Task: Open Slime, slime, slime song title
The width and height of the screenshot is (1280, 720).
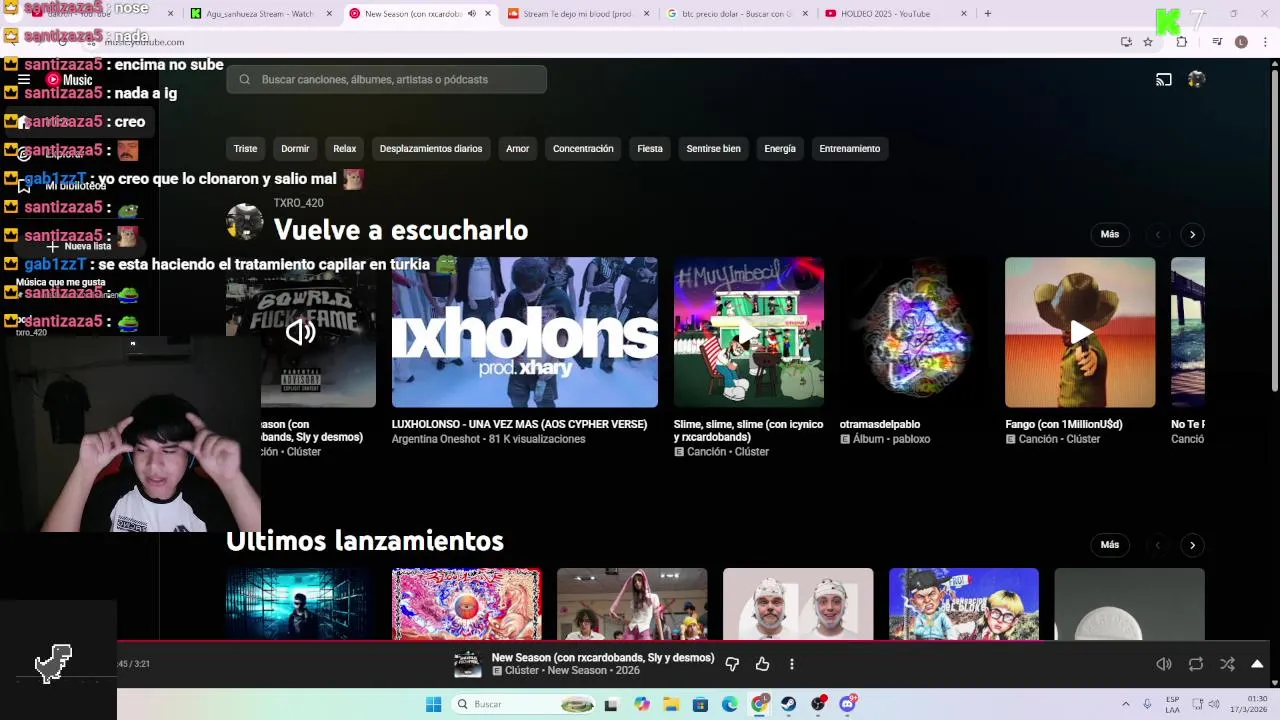Action: tap(748, 431)
